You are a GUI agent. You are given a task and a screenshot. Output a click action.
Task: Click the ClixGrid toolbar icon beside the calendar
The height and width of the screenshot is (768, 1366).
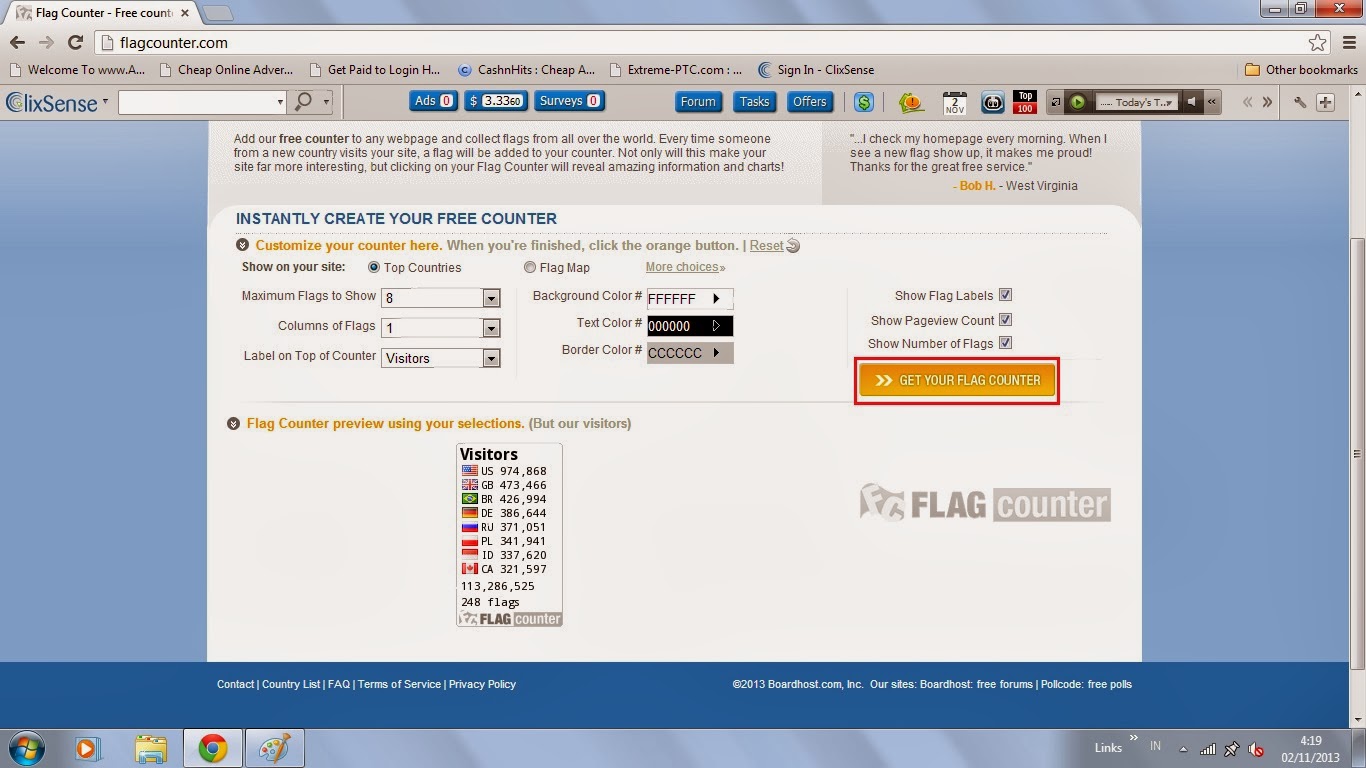click(x=992, y=102)
